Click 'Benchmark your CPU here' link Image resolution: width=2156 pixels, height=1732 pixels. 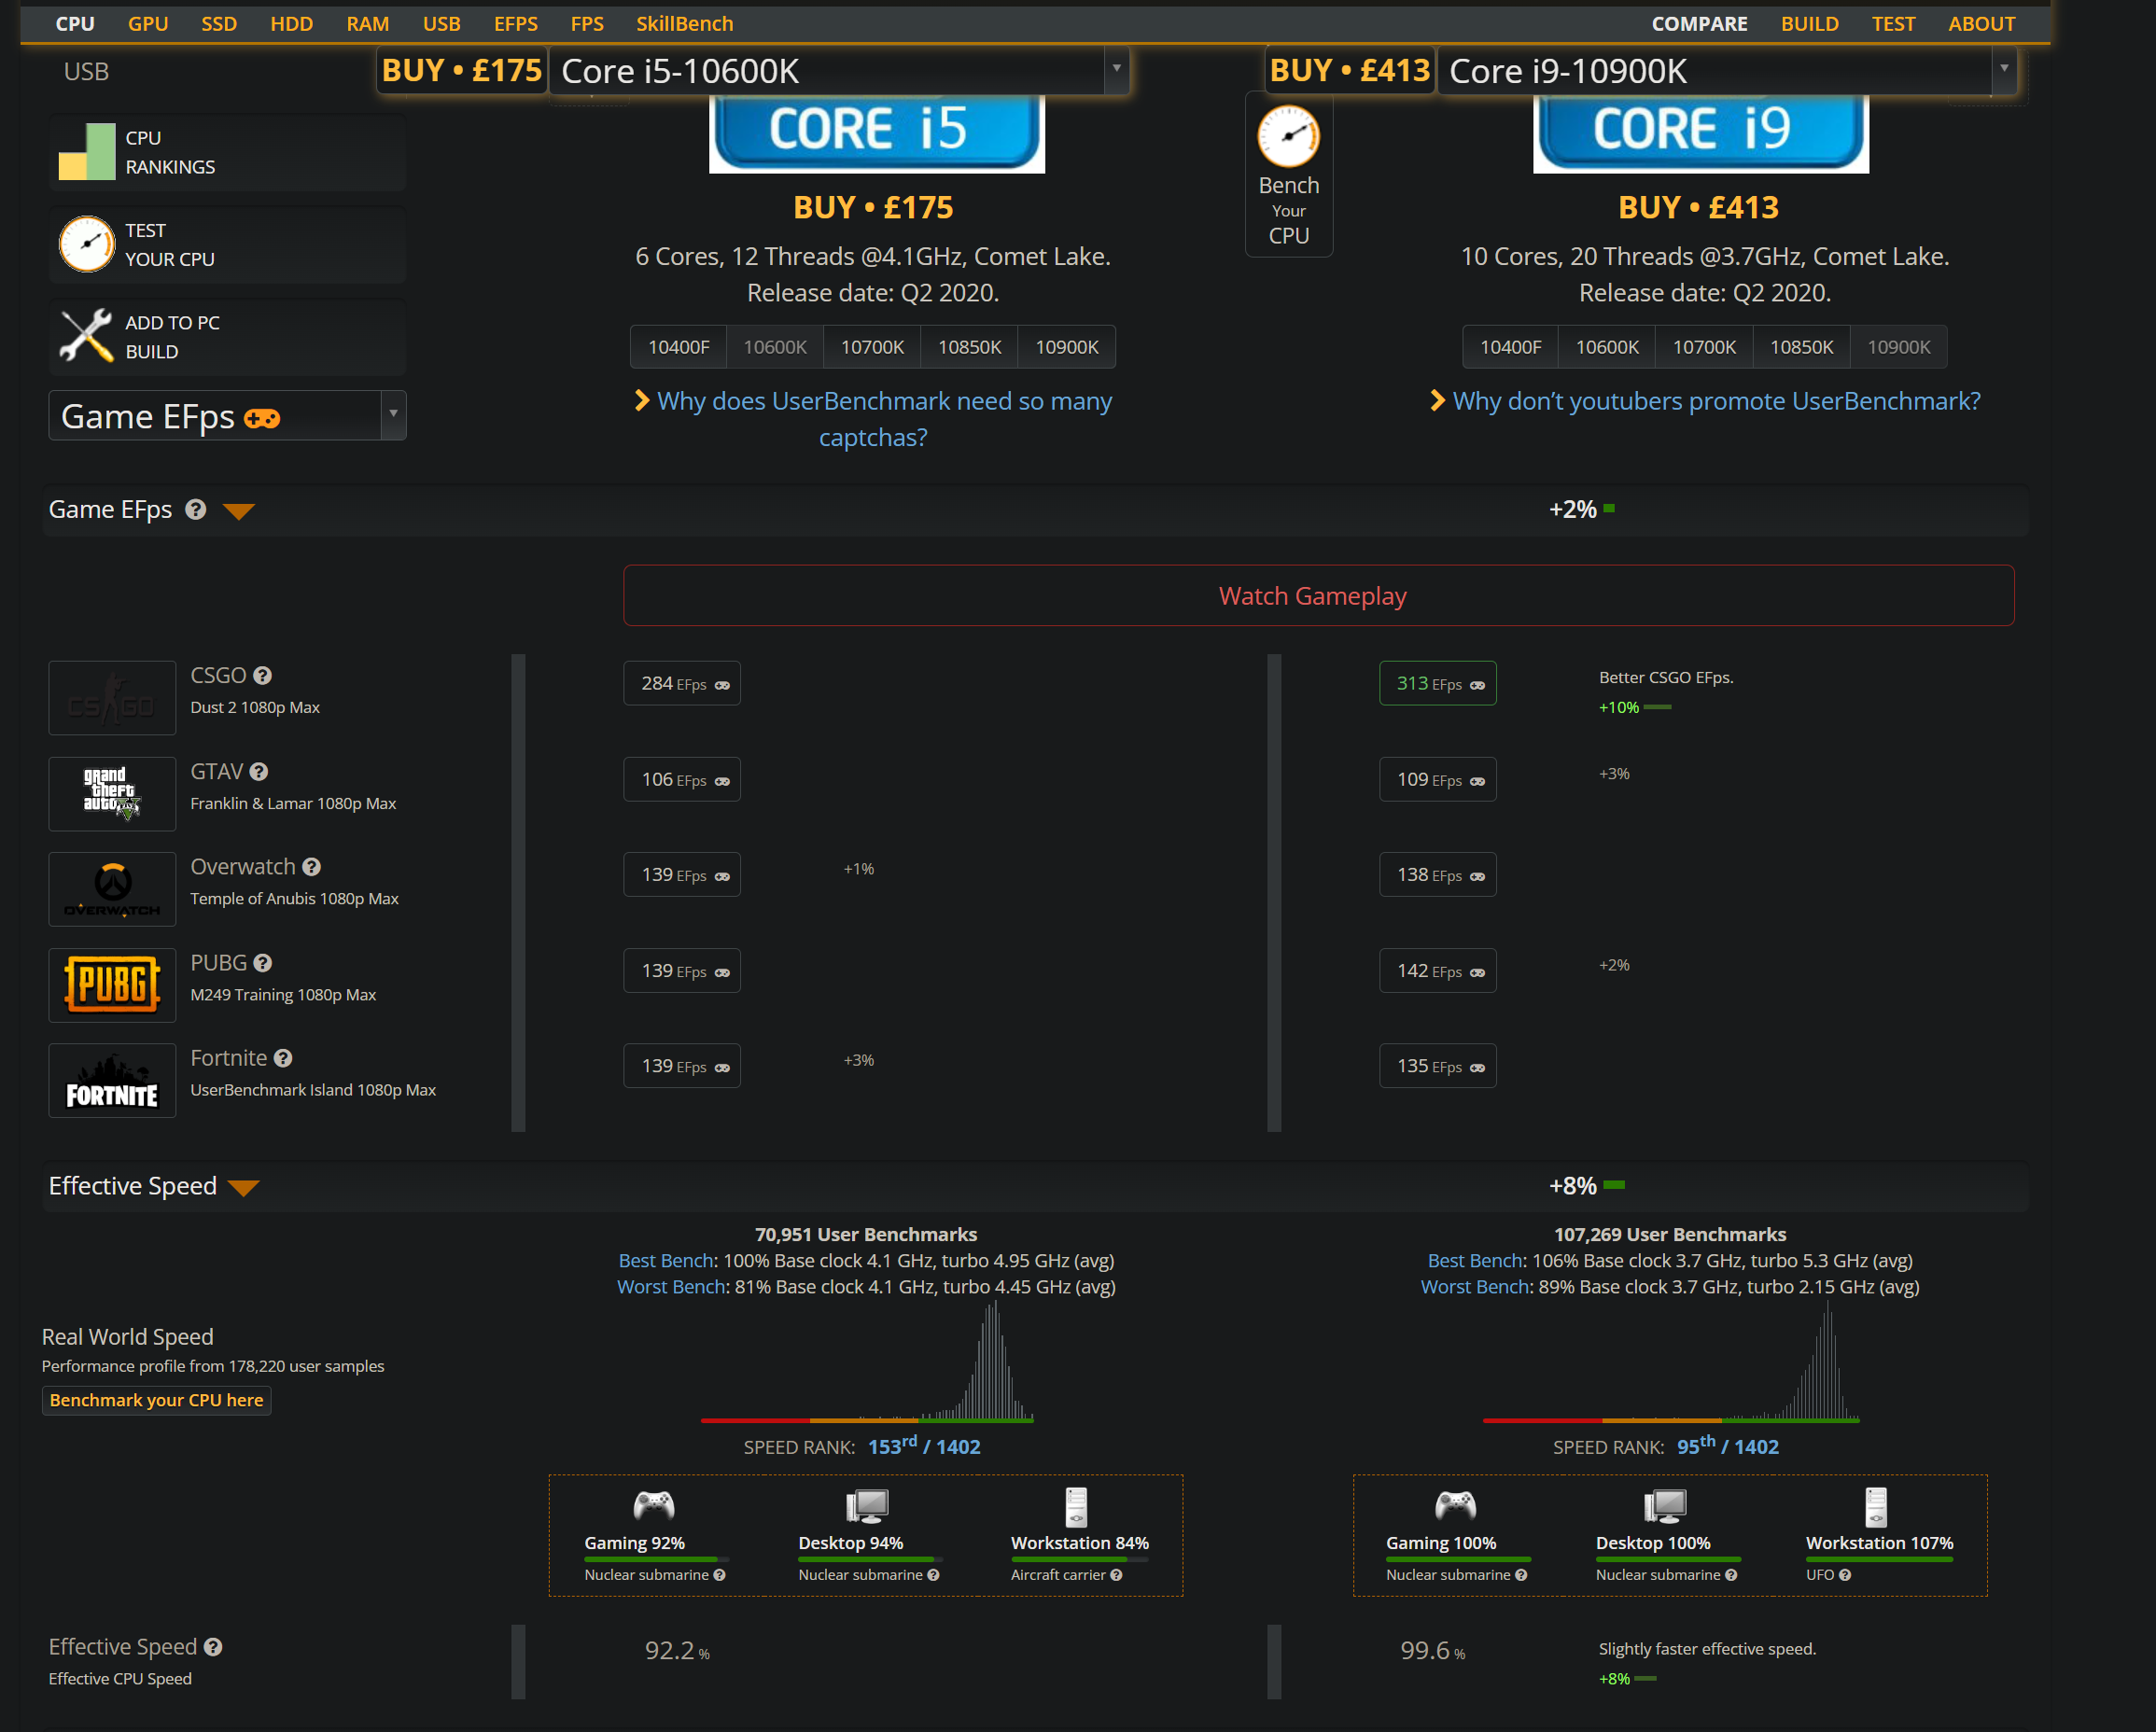pos(156,1401)
